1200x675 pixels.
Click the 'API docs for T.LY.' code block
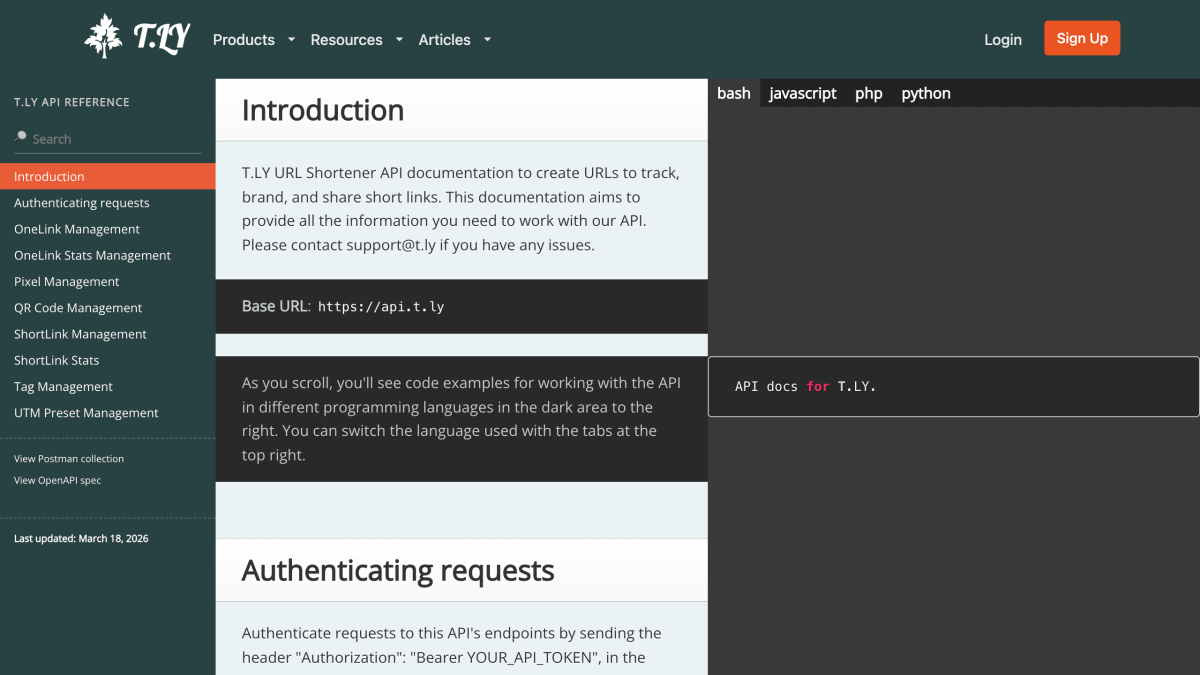point(953,386)
